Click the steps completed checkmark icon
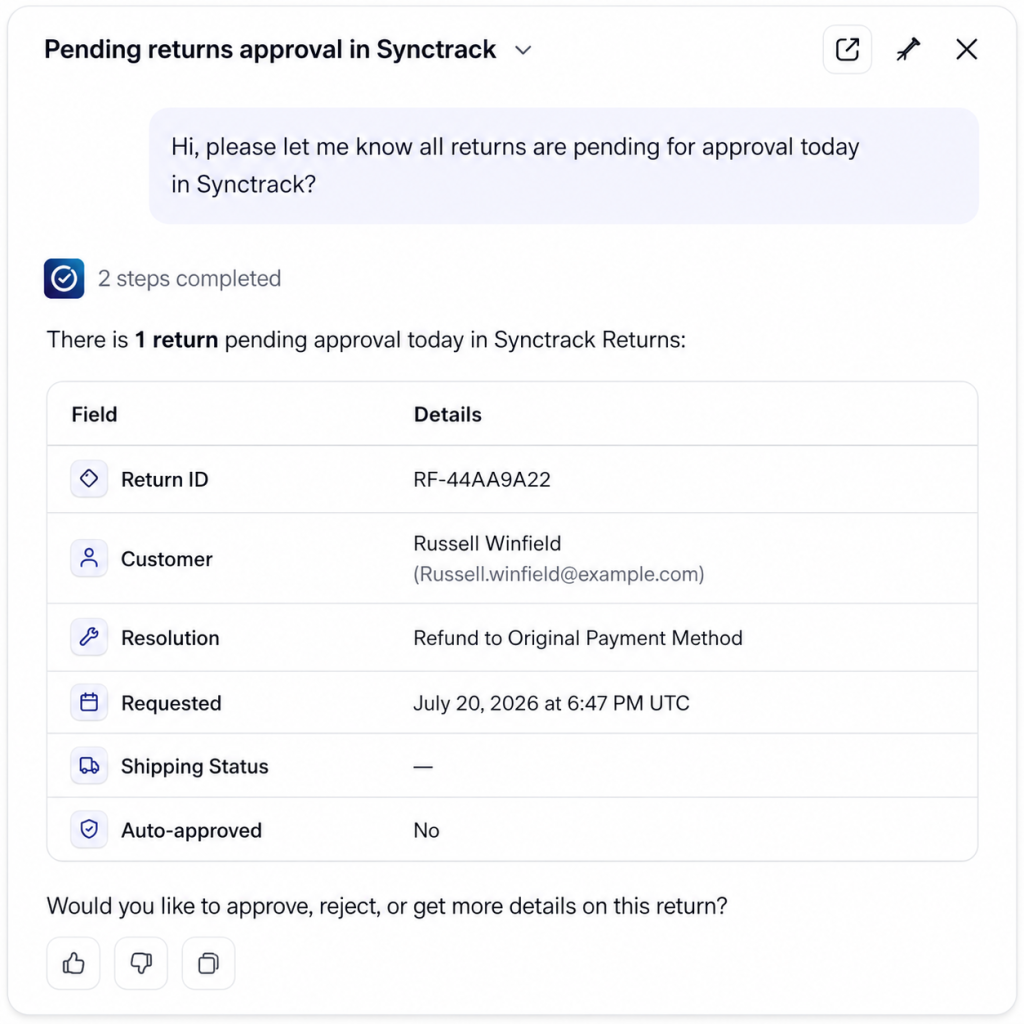 (x=64, y=279)
